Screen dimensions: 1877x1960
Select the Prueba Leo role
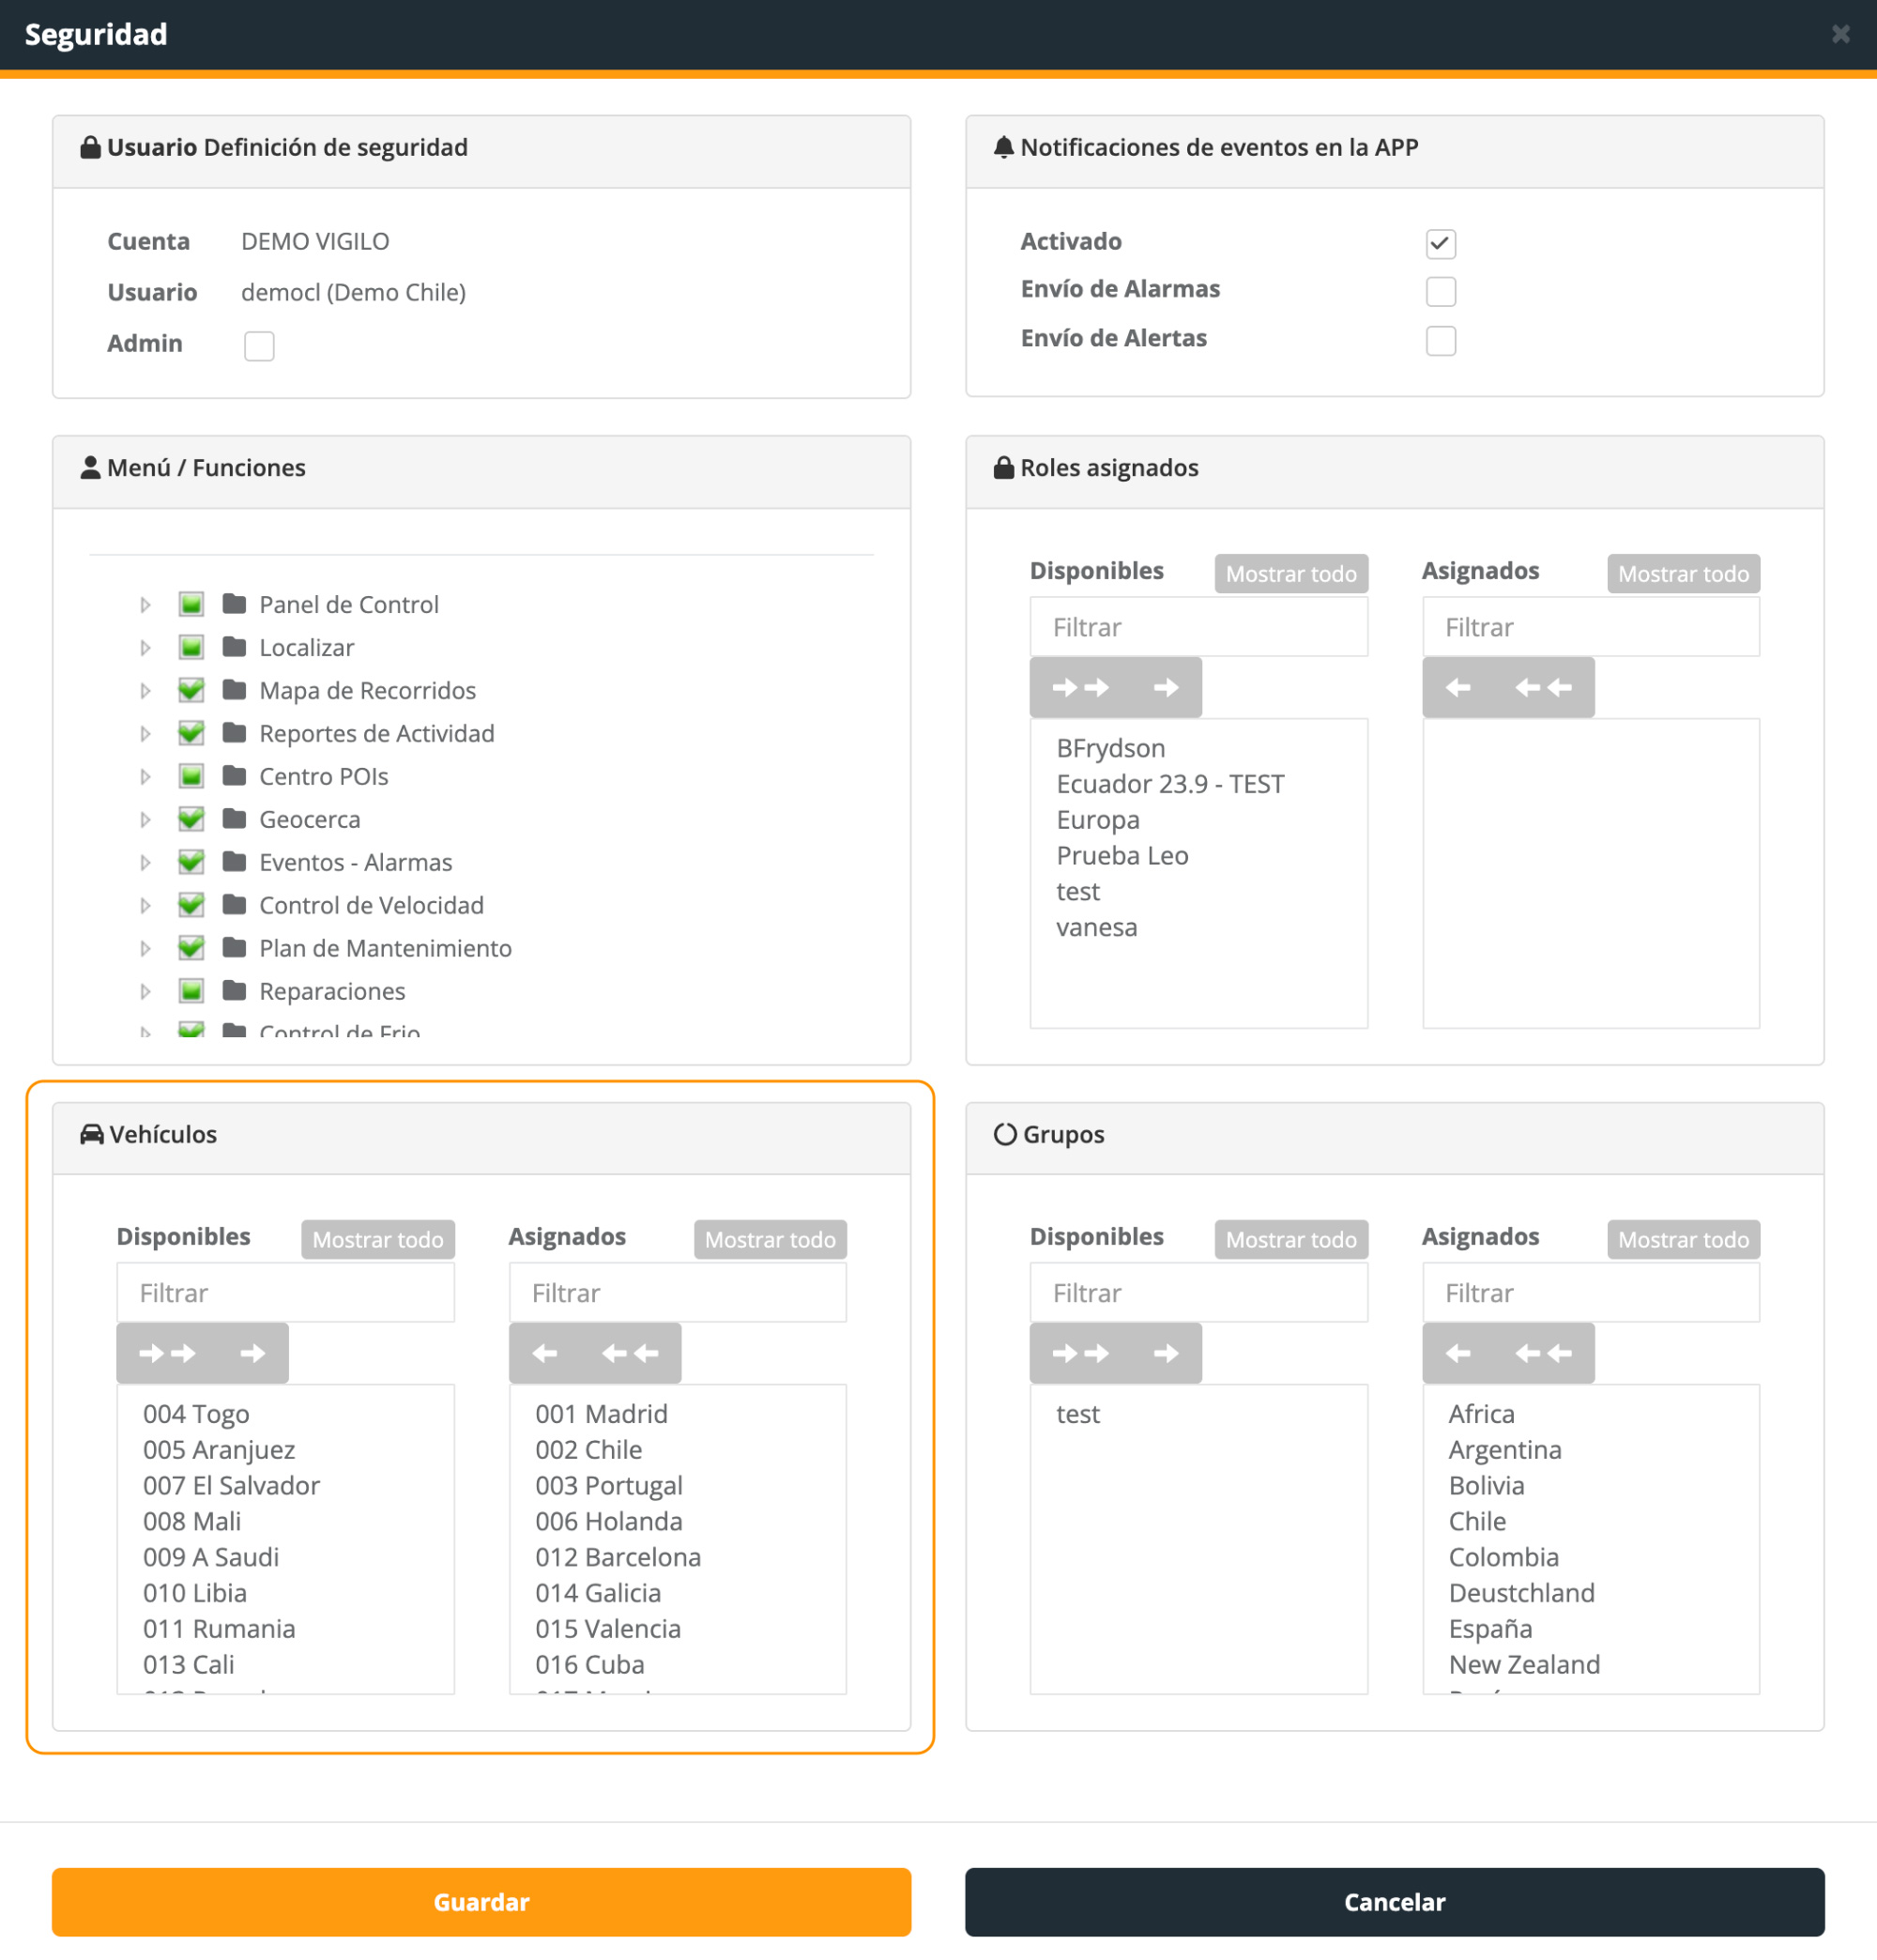pos(1122,856)
